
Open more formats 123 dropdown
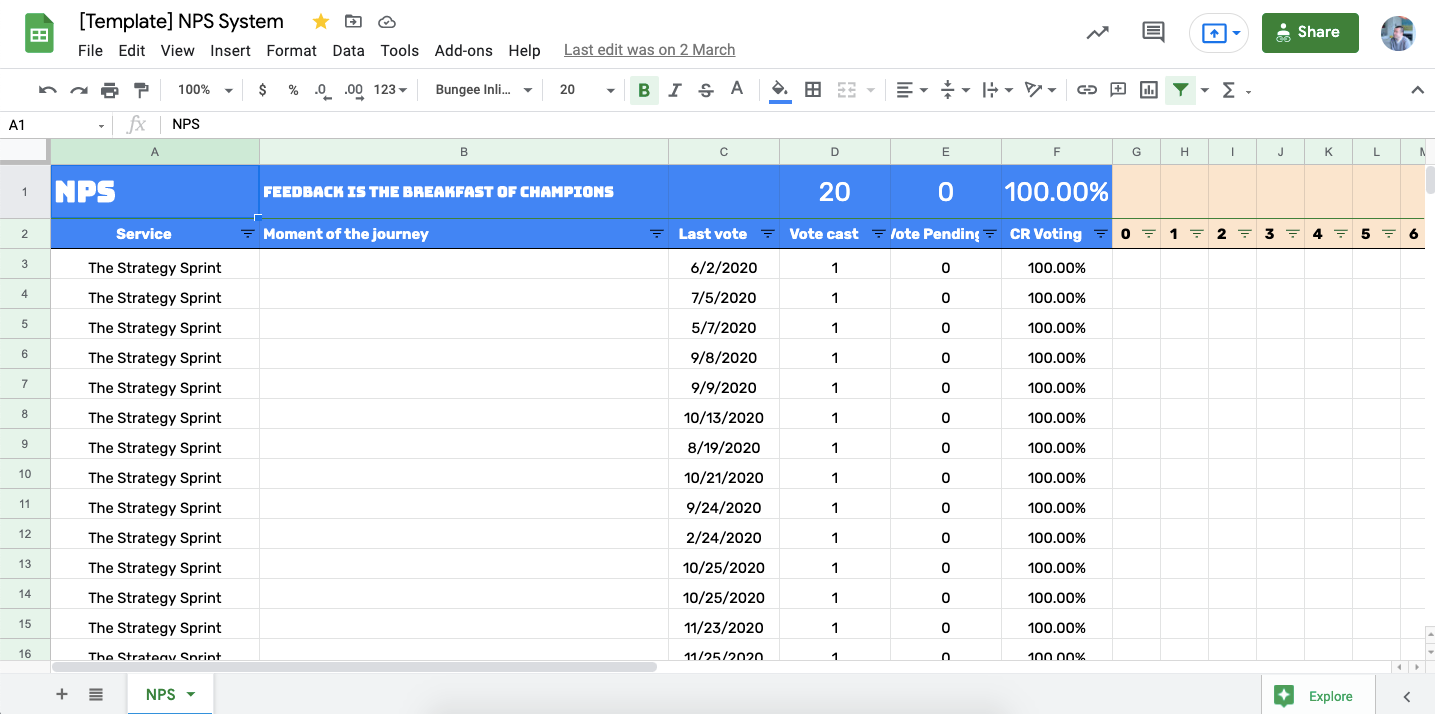pos(390,90)
